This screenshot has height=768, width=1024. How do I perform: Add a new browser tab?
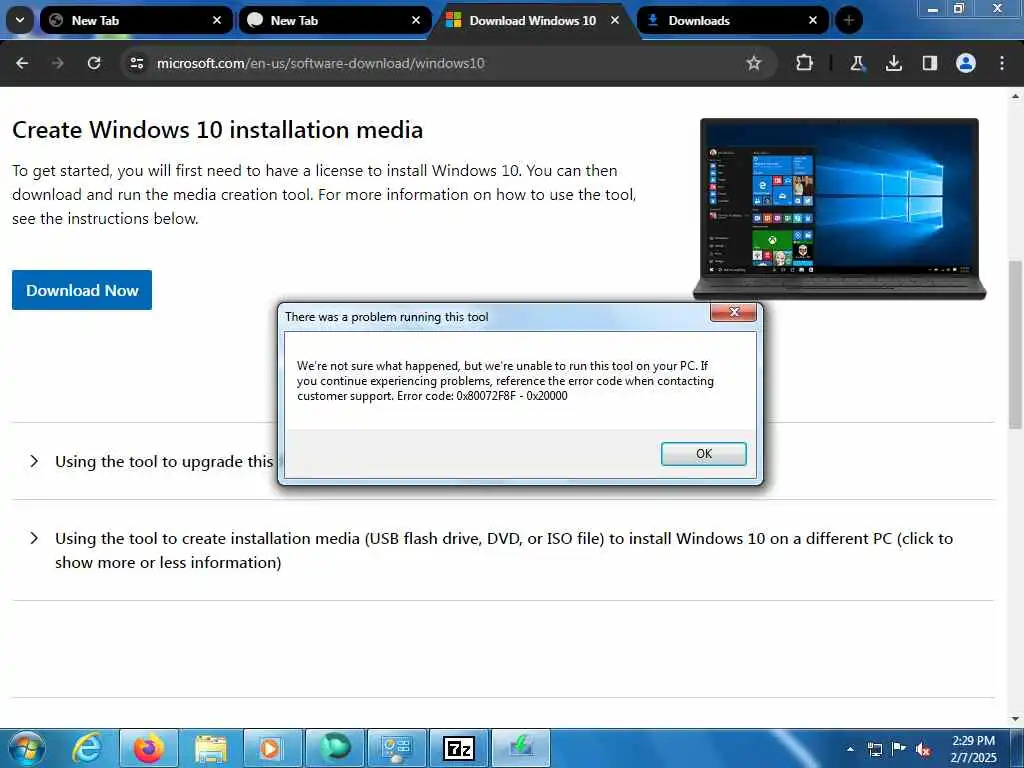[848, 20]
